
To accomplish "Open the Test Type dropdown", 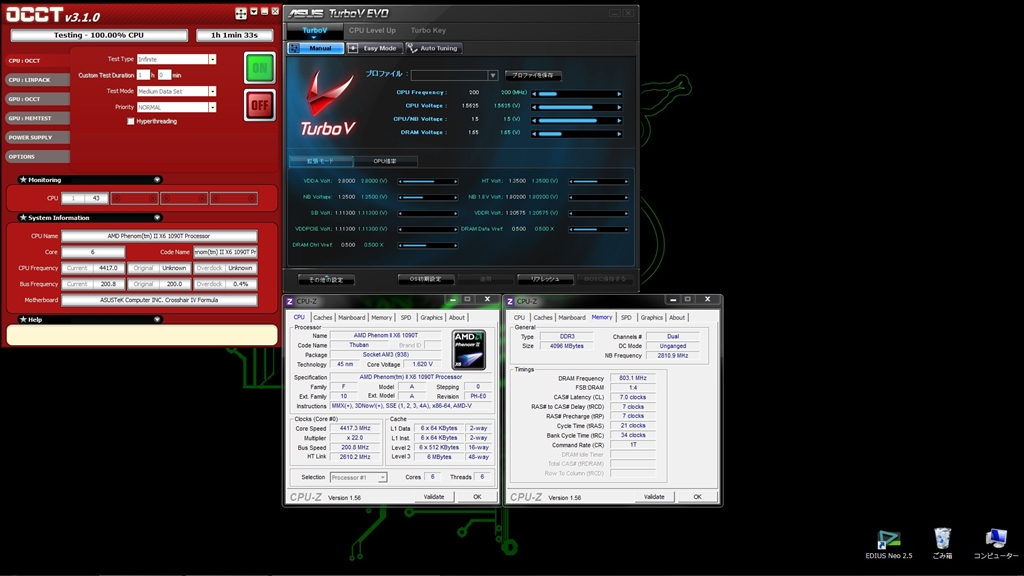I will (212, 59).
